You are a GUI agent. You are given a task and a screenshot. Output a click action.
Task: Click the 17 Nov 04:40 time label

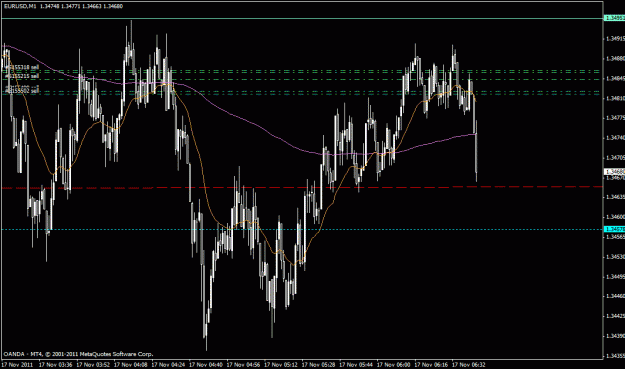tap(206, 365)
